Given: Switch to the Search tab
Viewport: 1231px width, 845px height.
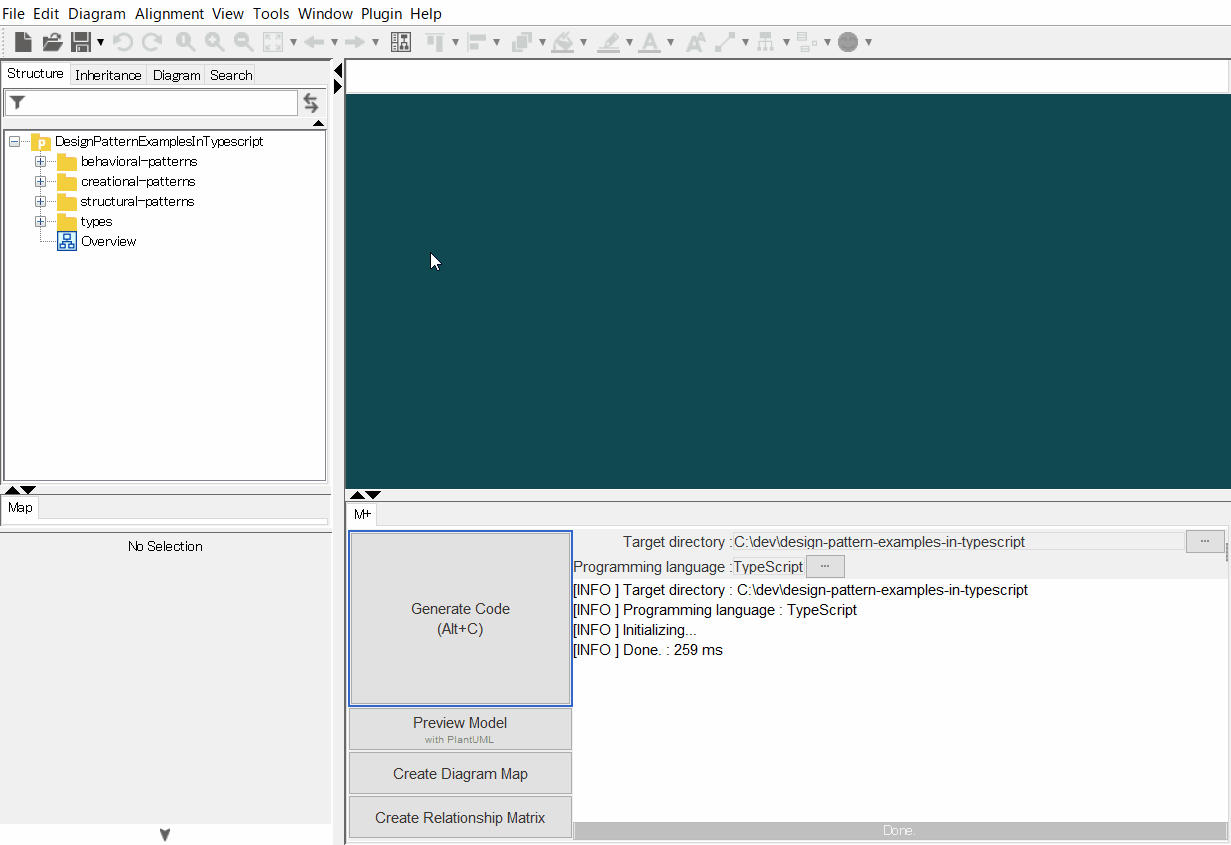Looking at the screenshot, I should coord(231,75).
